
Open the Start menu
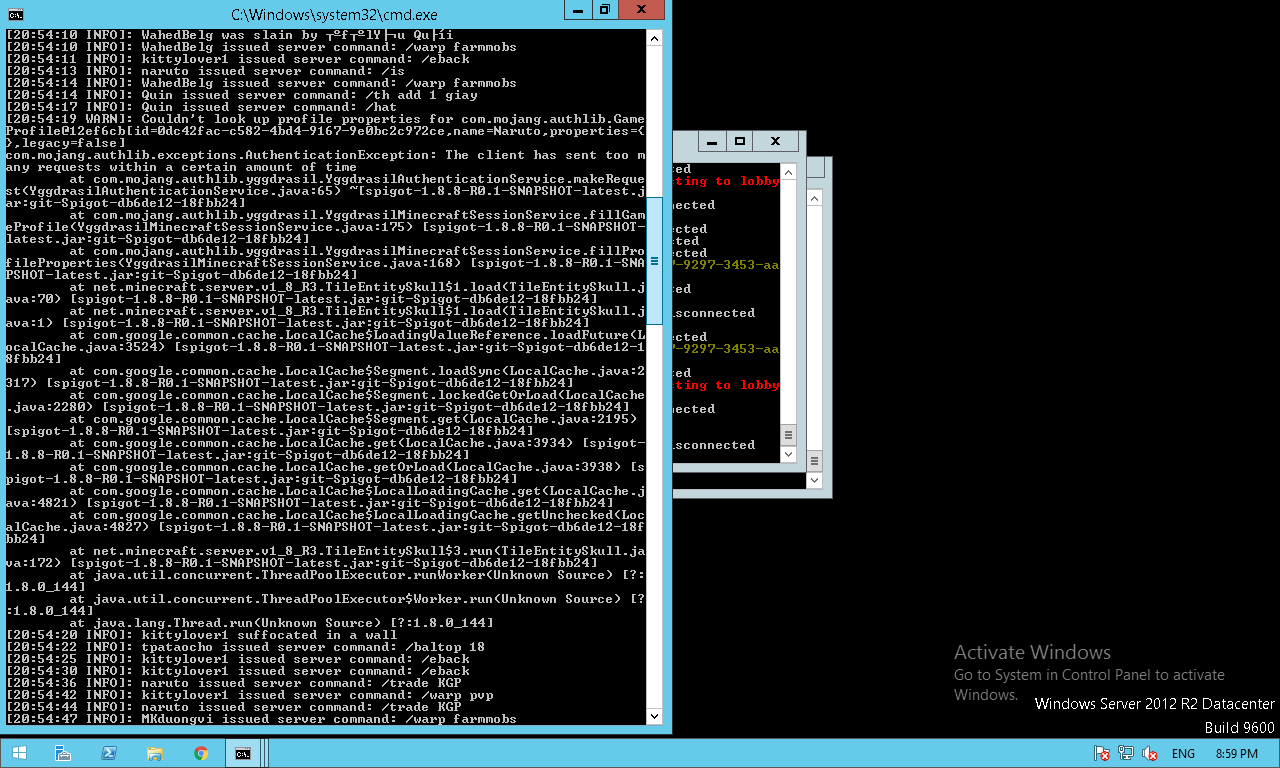click(x=19, y=753)
